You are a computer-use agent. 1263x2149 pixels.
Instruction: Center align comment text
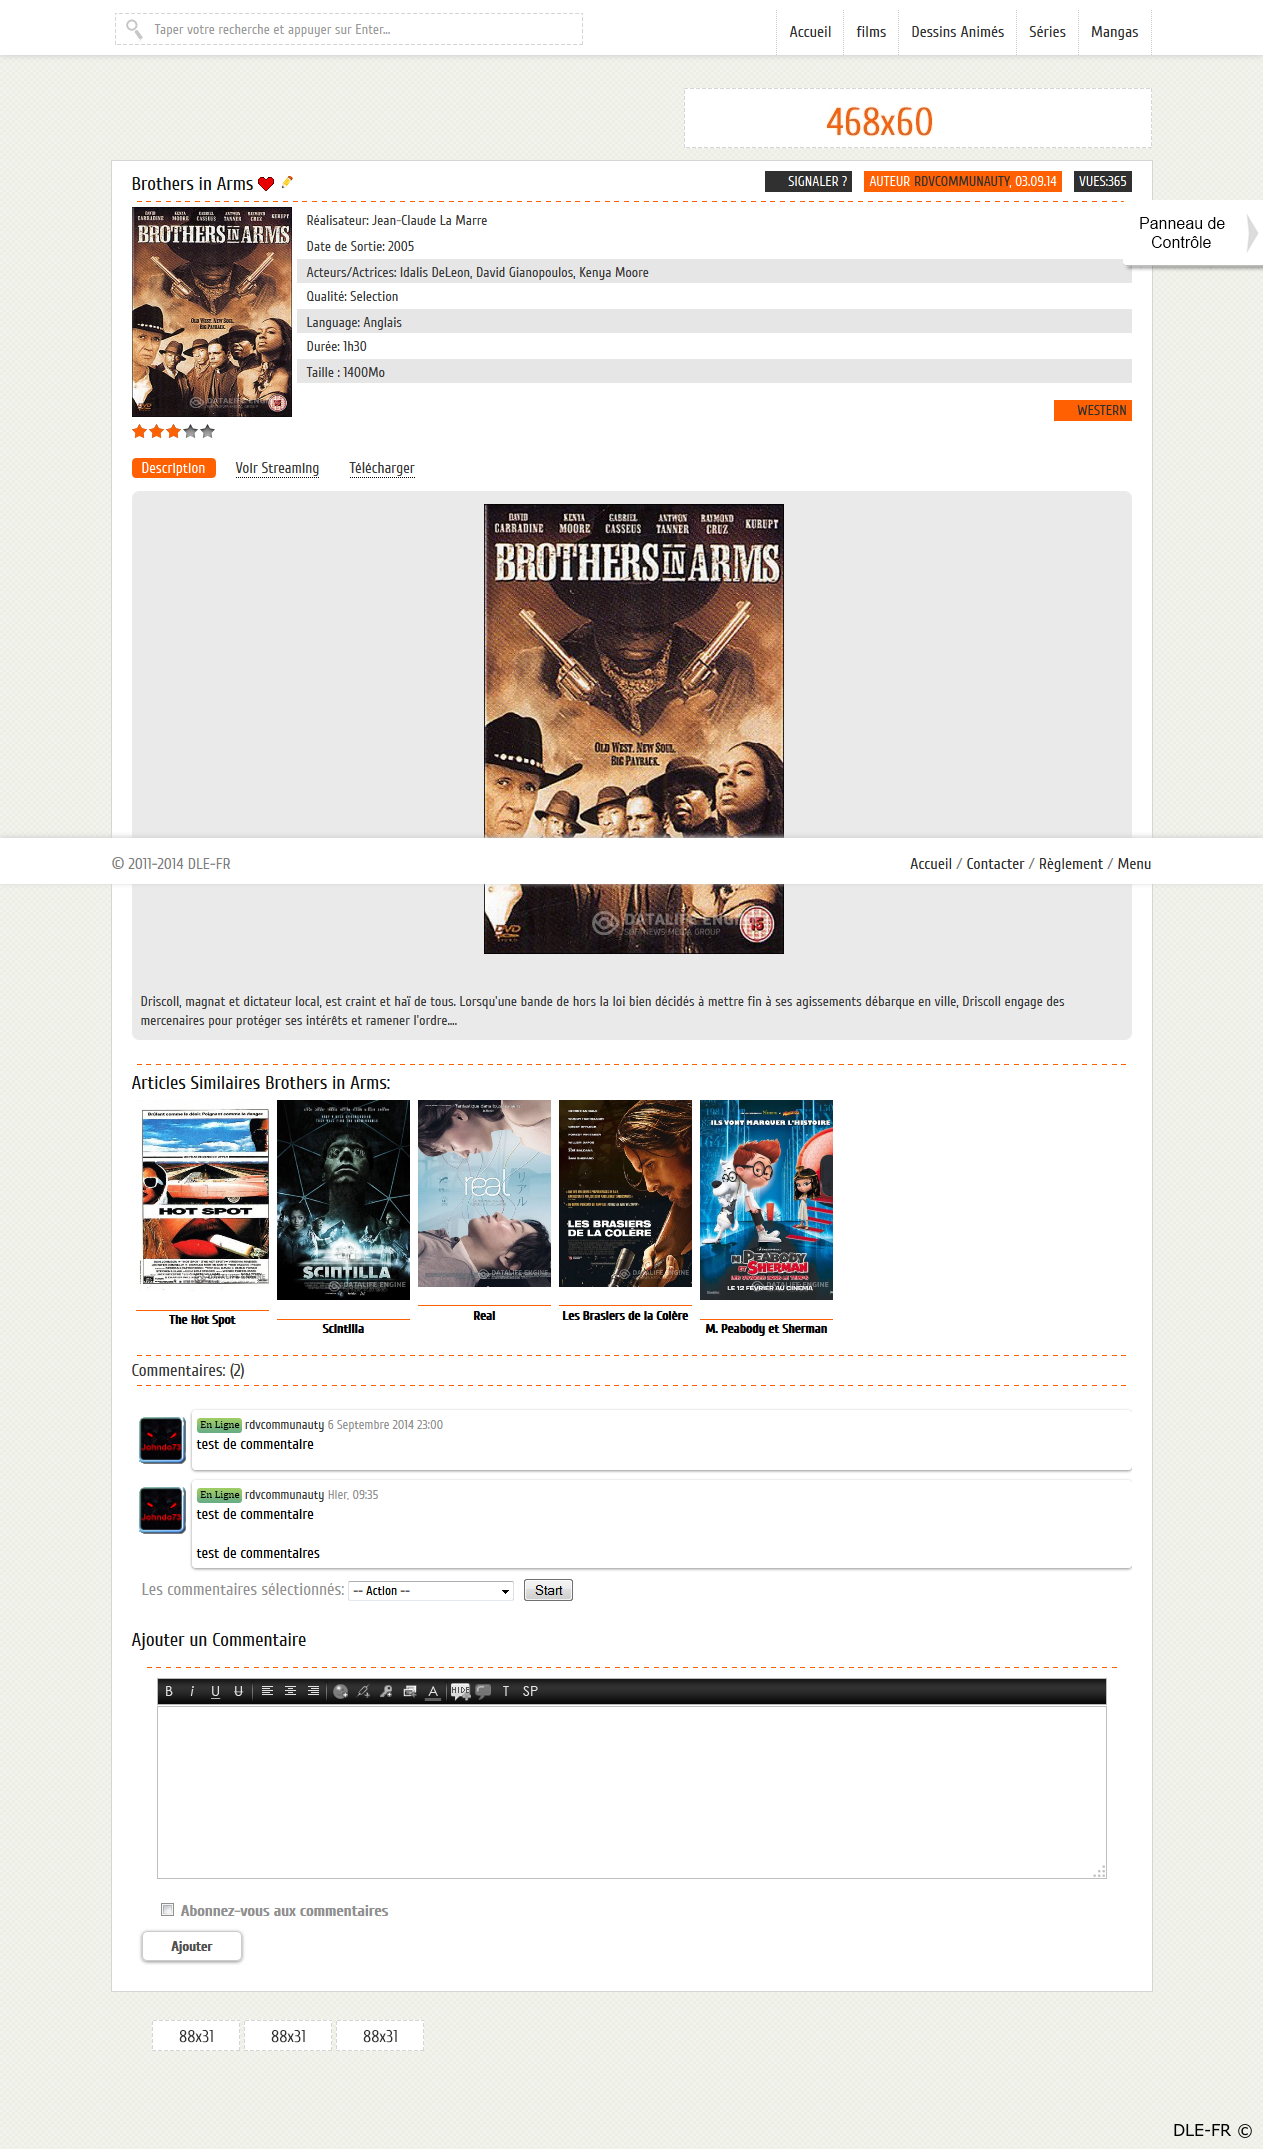[290, 1691]
